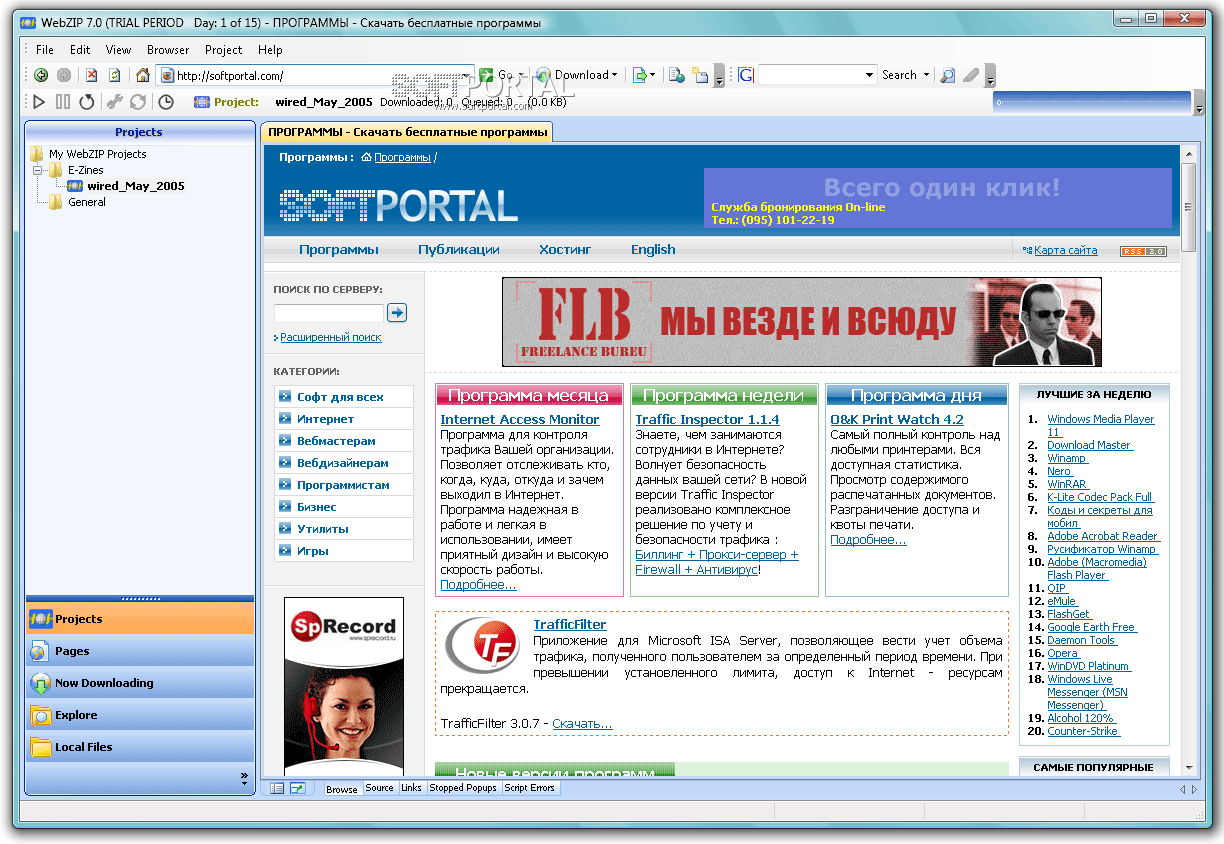
Task: Click the Stop loading page icon
Action: coord(91,75)
